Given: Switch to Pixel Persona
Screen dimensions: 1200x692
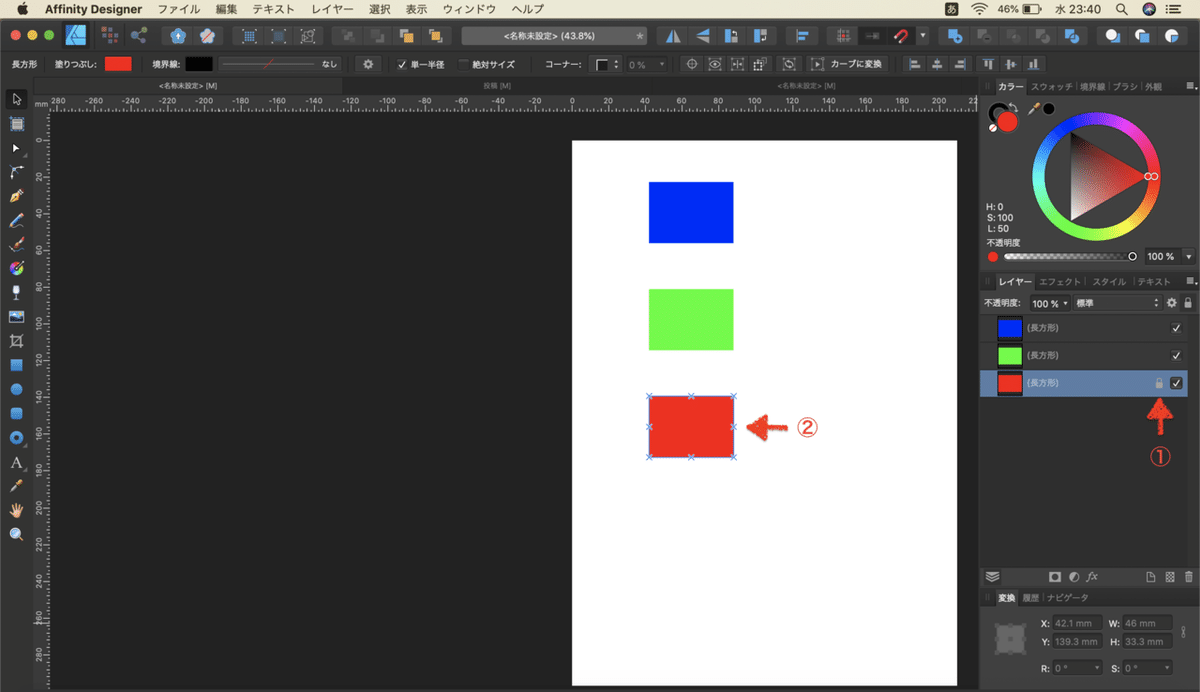Looking at the screenshot, I should [x=109, y=35].
